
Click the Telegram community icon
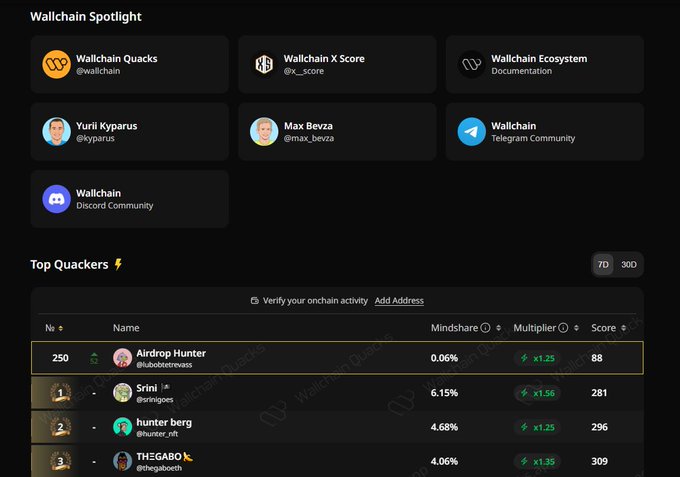tap(471, 131)
